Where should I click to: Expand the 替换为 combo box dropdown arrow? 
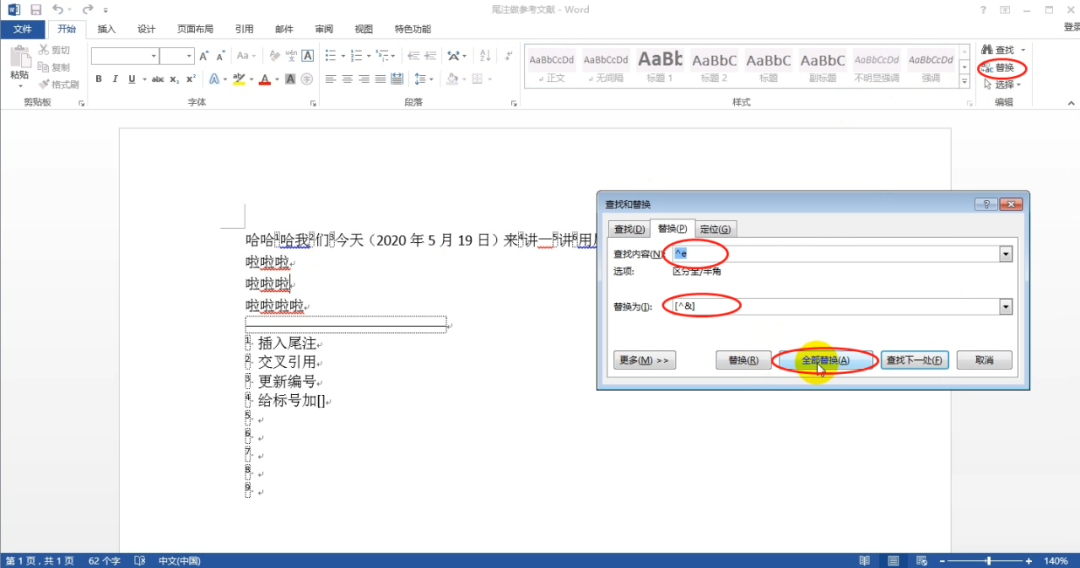click(x=1005, y=307)
